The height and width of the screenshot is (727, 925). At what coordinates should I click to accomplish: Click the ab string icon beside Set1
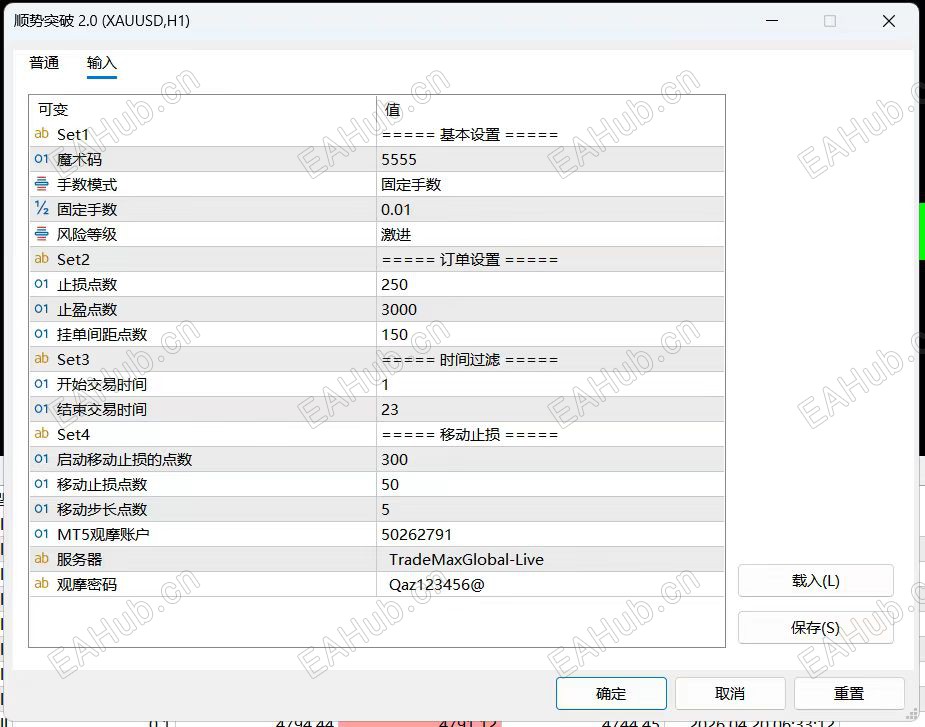(41, 134)
